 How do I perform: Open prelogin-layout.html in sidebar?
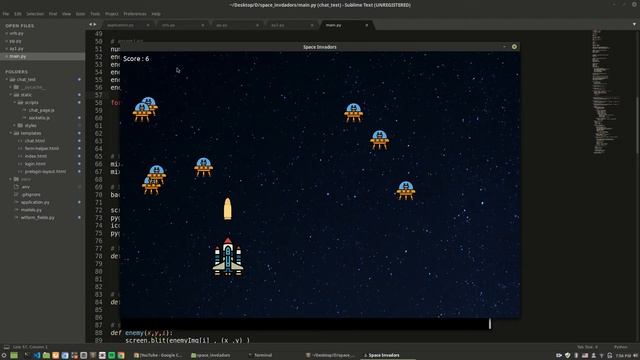coord(45,171)
